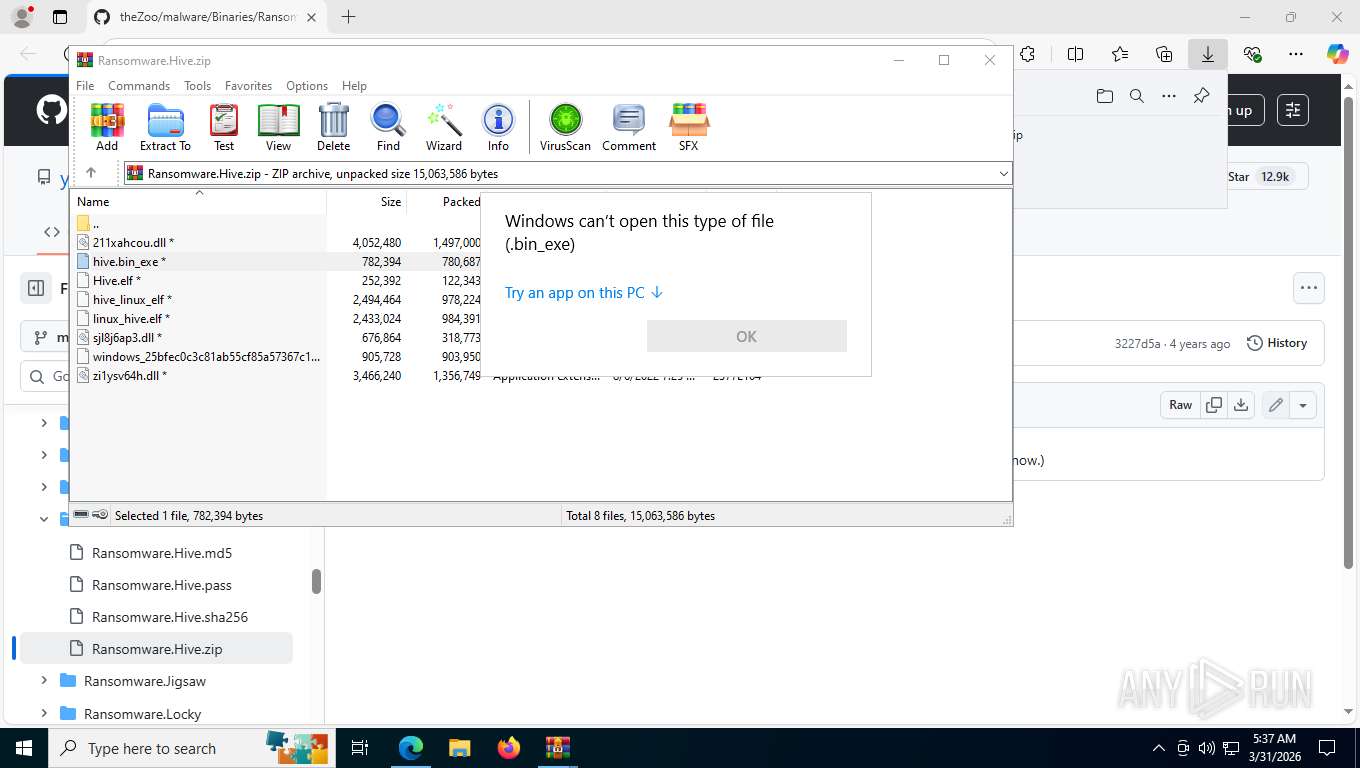This screenshot has height=768, width=1360.
Task: Select zi1ysv64h.dll file
Action: (122, 375)
